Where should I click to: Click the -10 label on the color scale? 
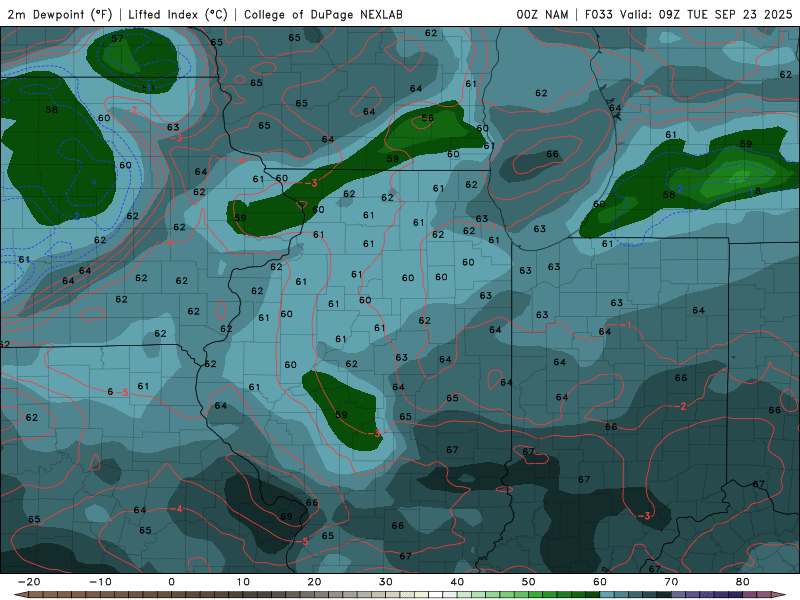[100, 582]
